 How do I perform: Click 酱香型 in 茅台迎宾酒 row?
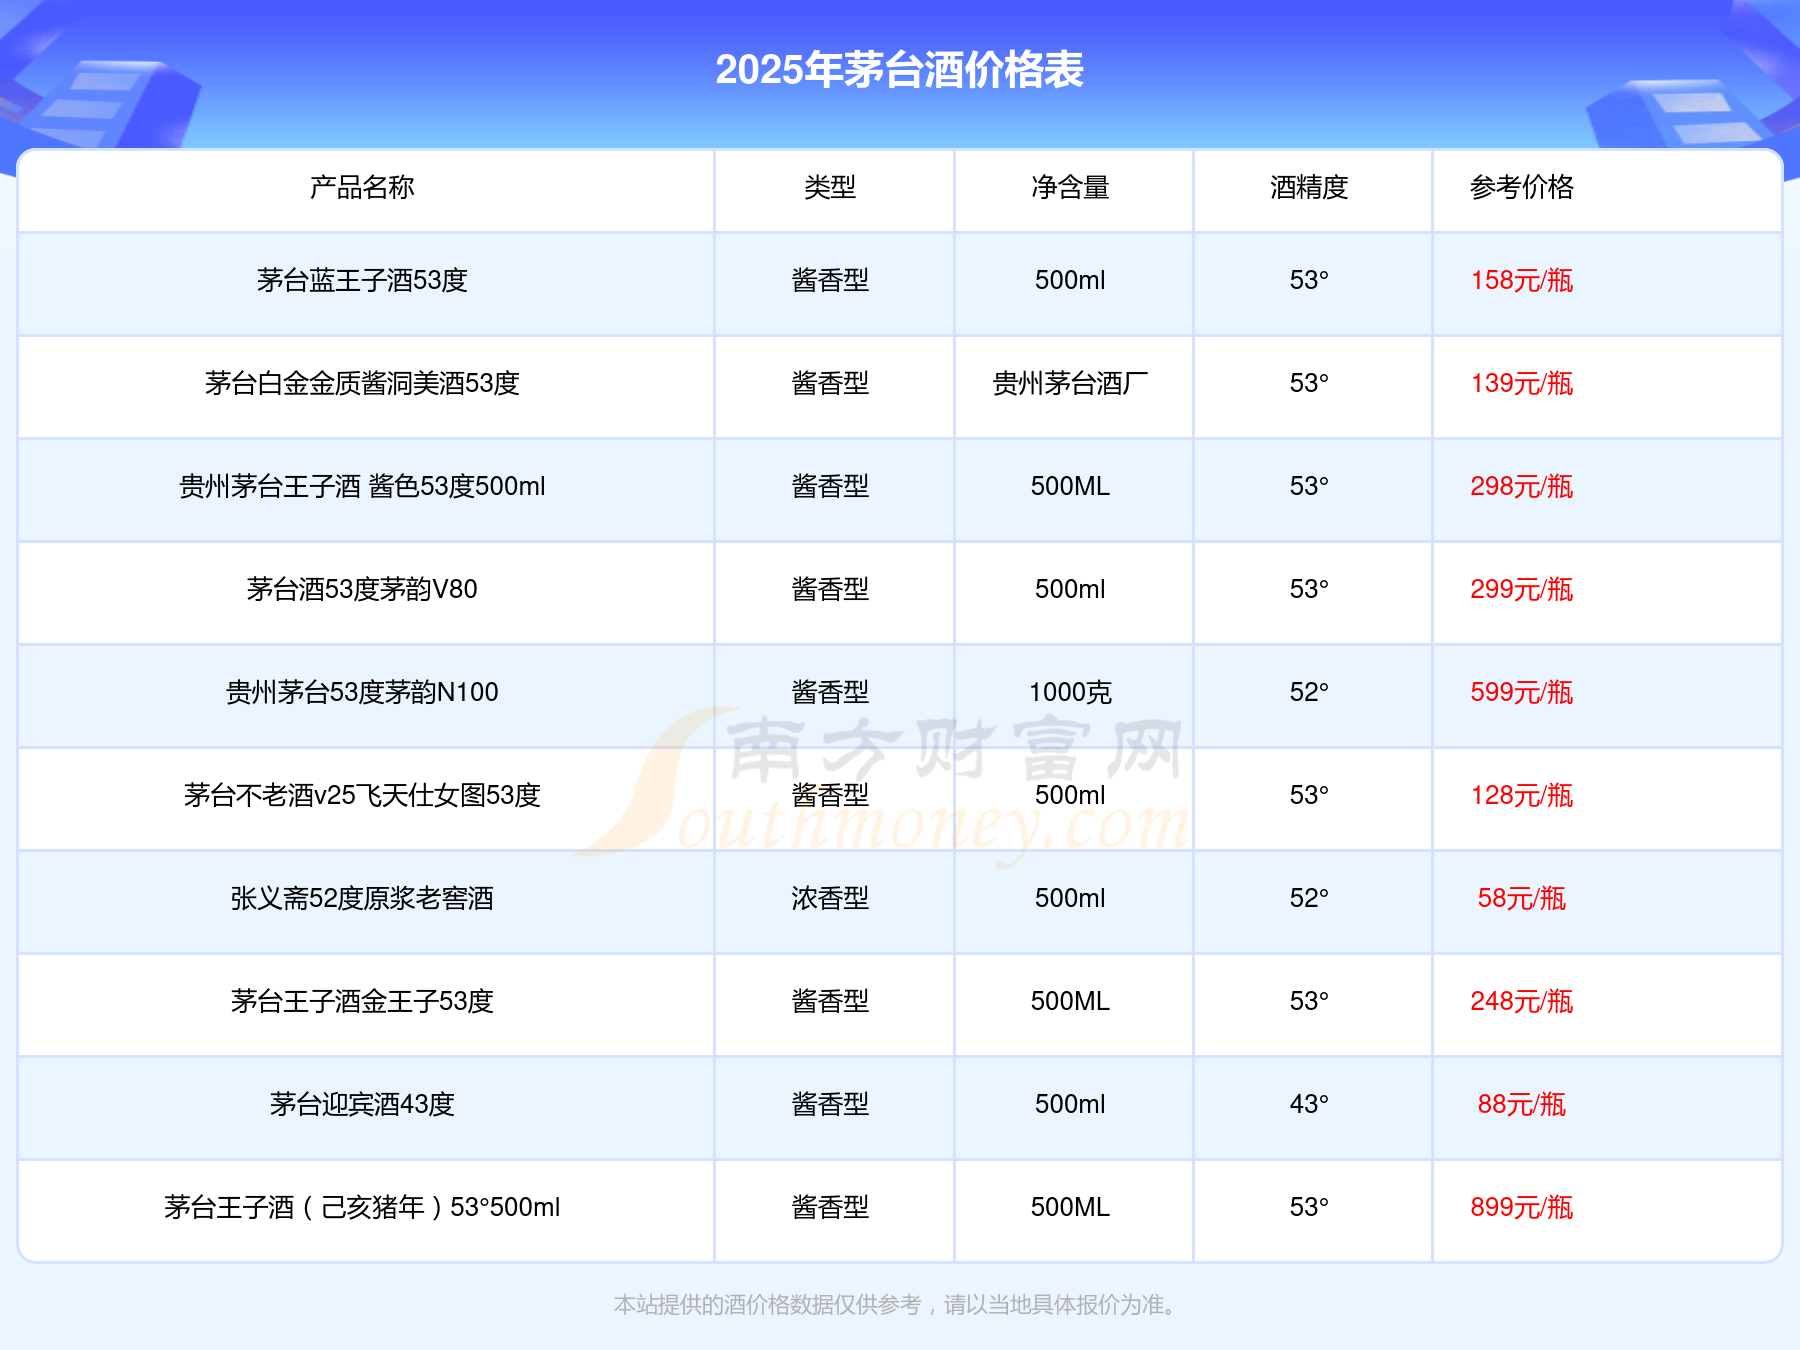(830, 1104)
